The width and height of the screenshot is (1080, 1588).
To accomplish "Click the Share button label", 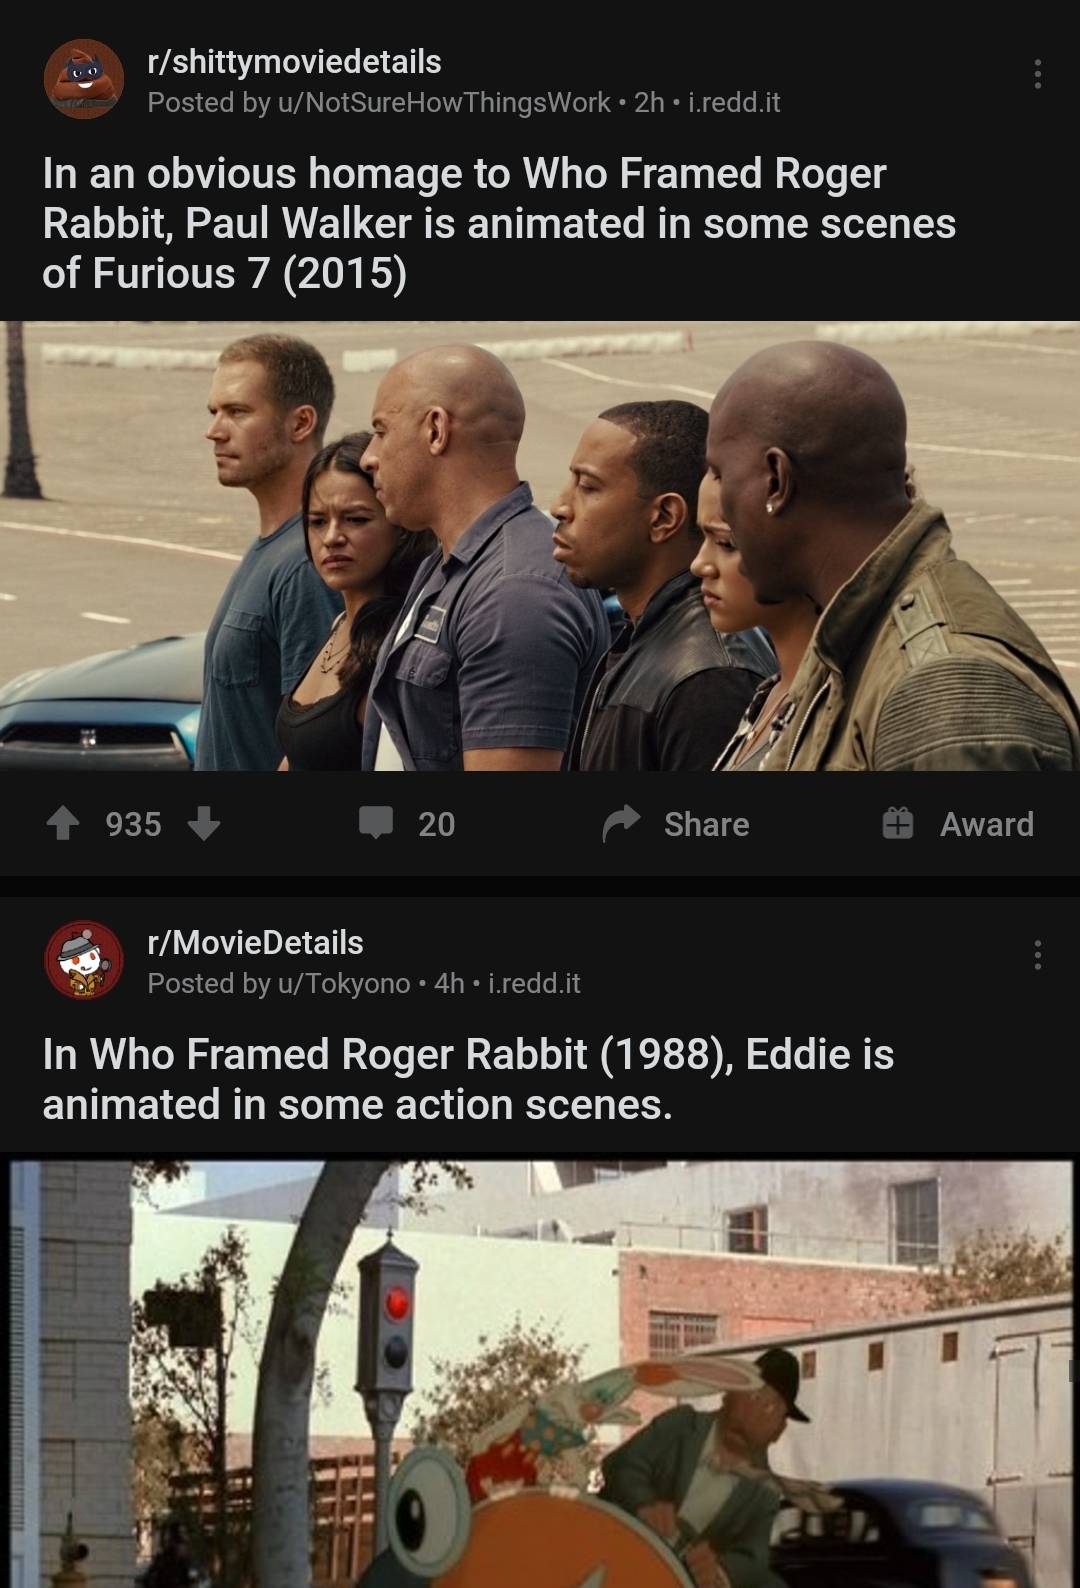I will point(706,824).
